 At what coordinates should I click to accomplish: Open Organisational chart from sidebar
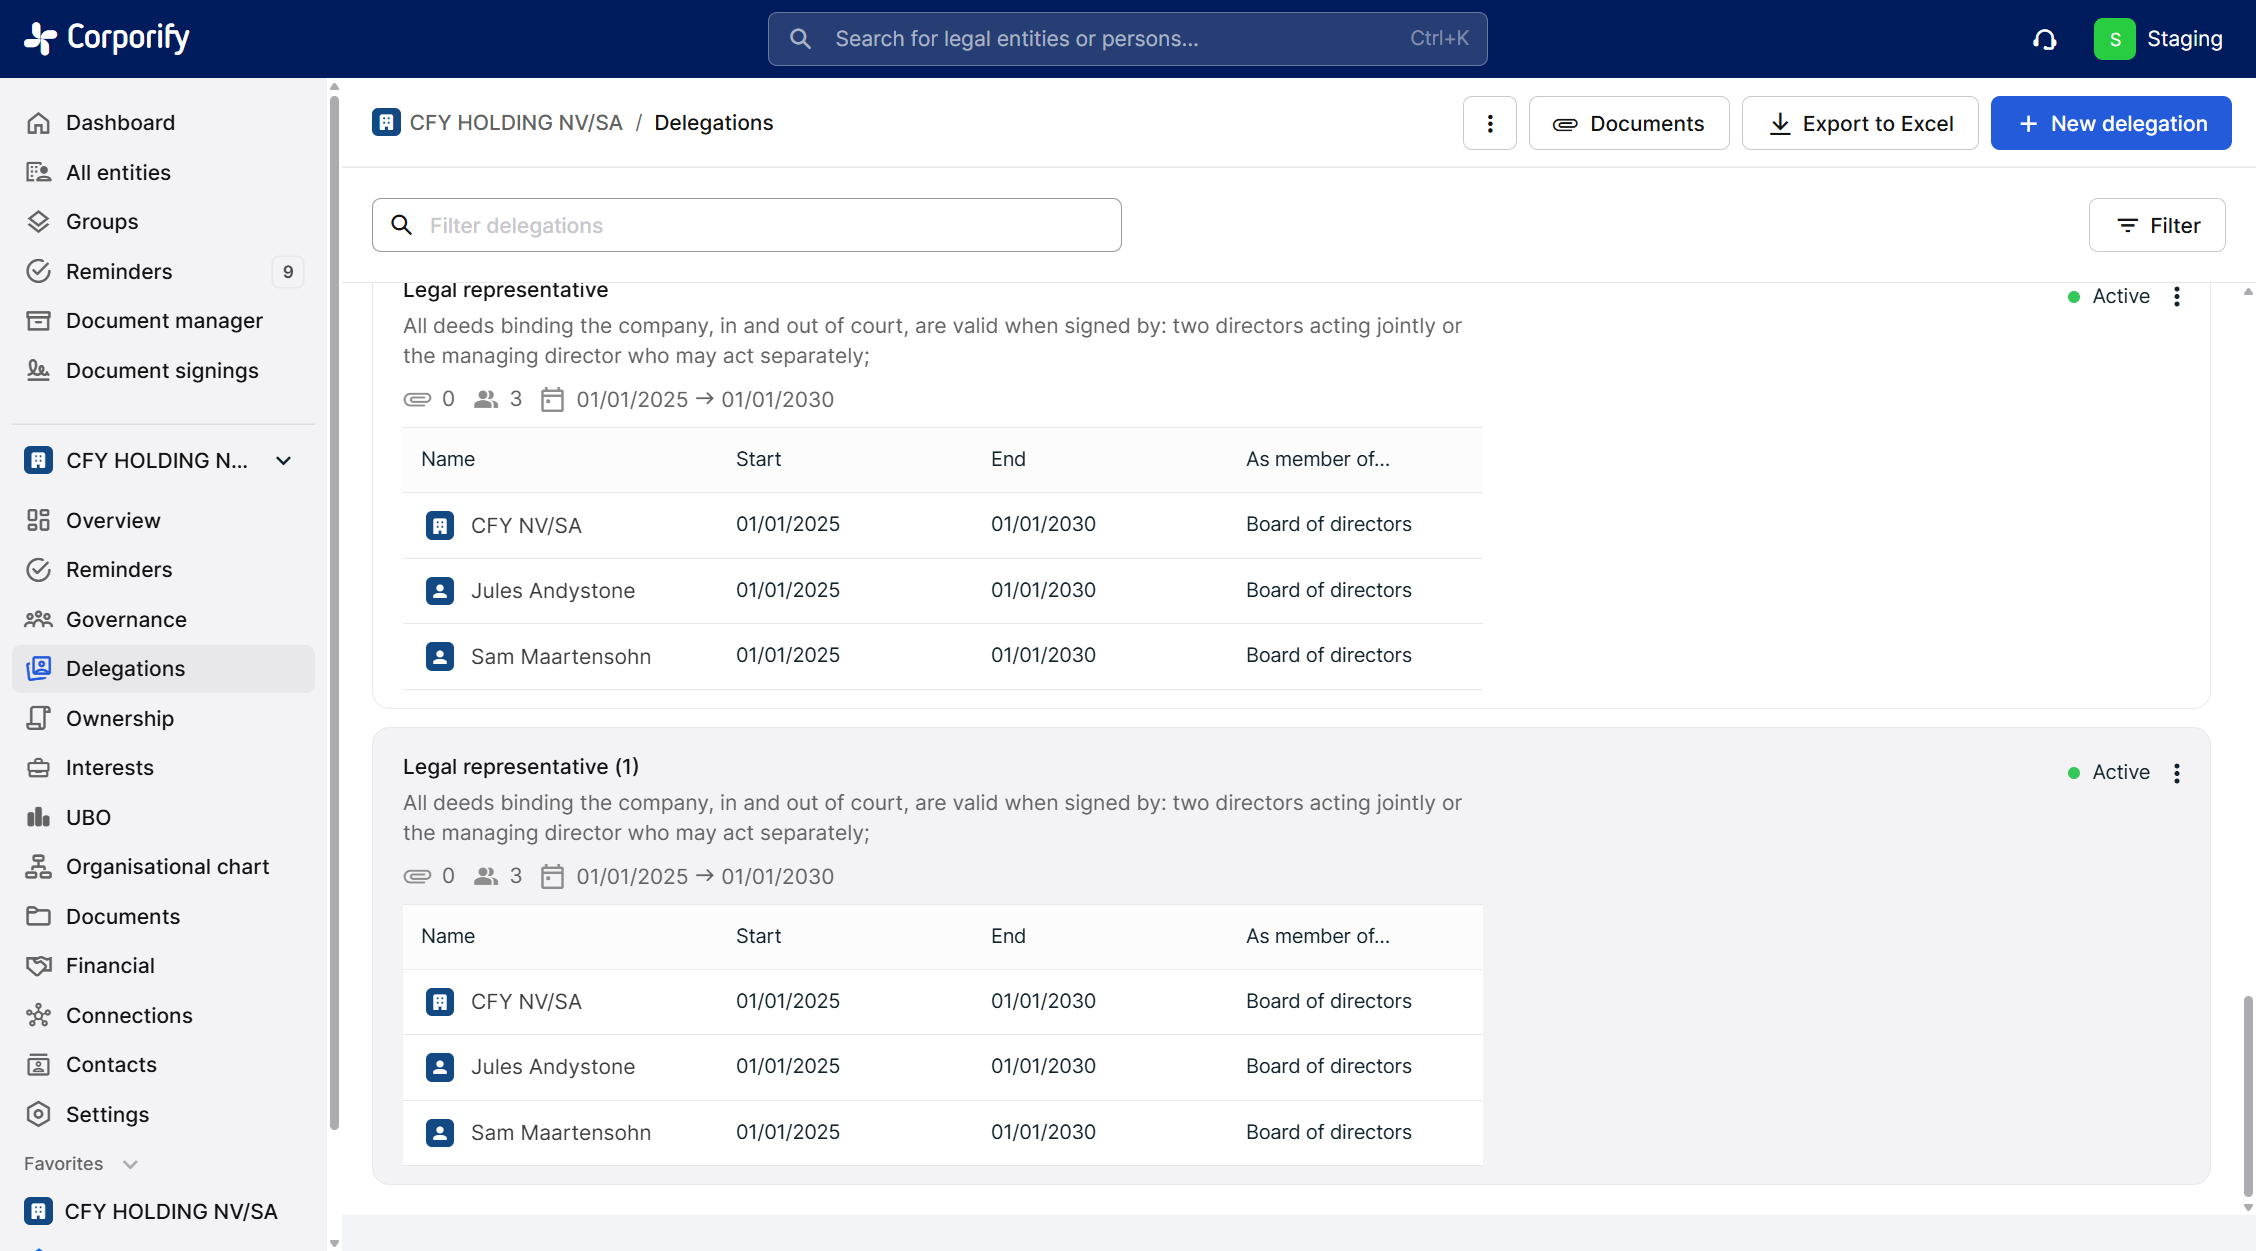coord(167,867)
